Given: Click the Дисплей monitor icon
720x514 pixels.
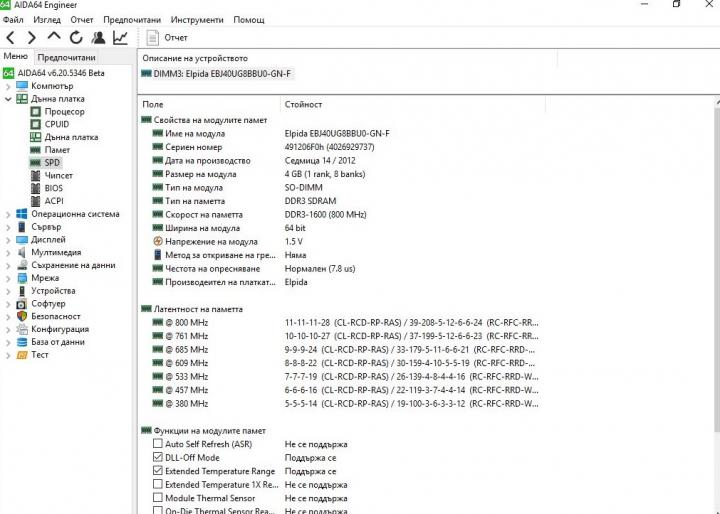Looking at the screenshot, I should coord(22,240).
